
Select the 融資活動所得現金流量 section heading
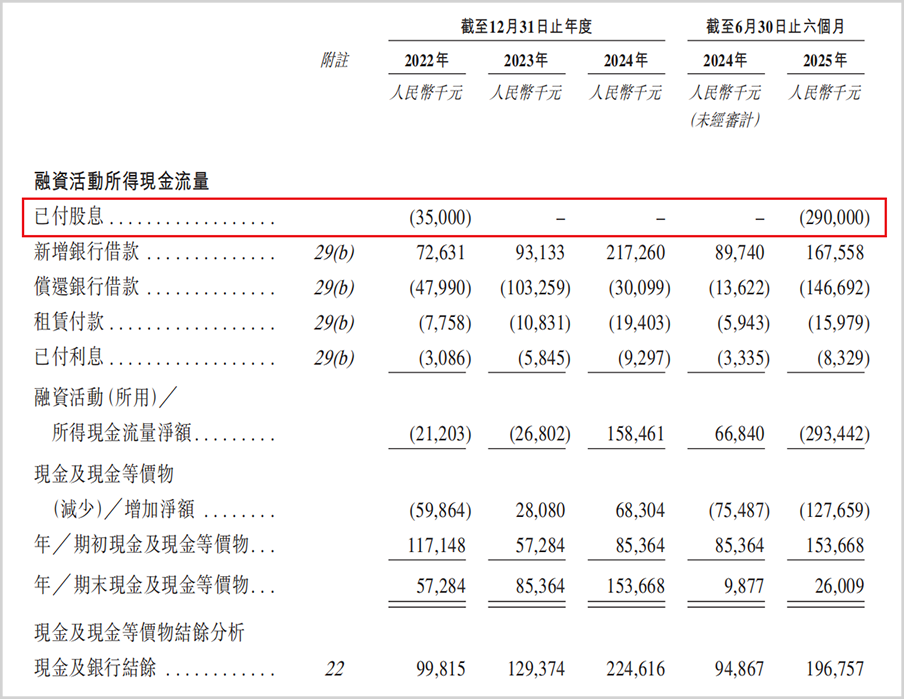coord(121,181)
